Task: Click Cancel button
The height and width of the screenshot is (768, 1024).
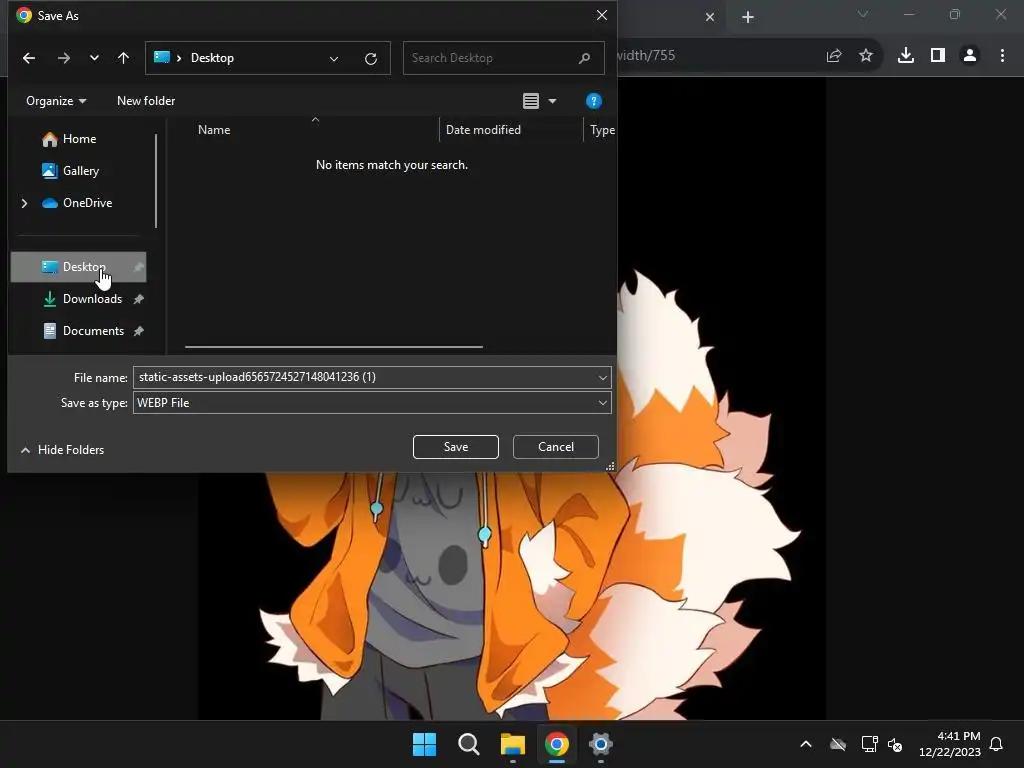Action: [556, 447]
